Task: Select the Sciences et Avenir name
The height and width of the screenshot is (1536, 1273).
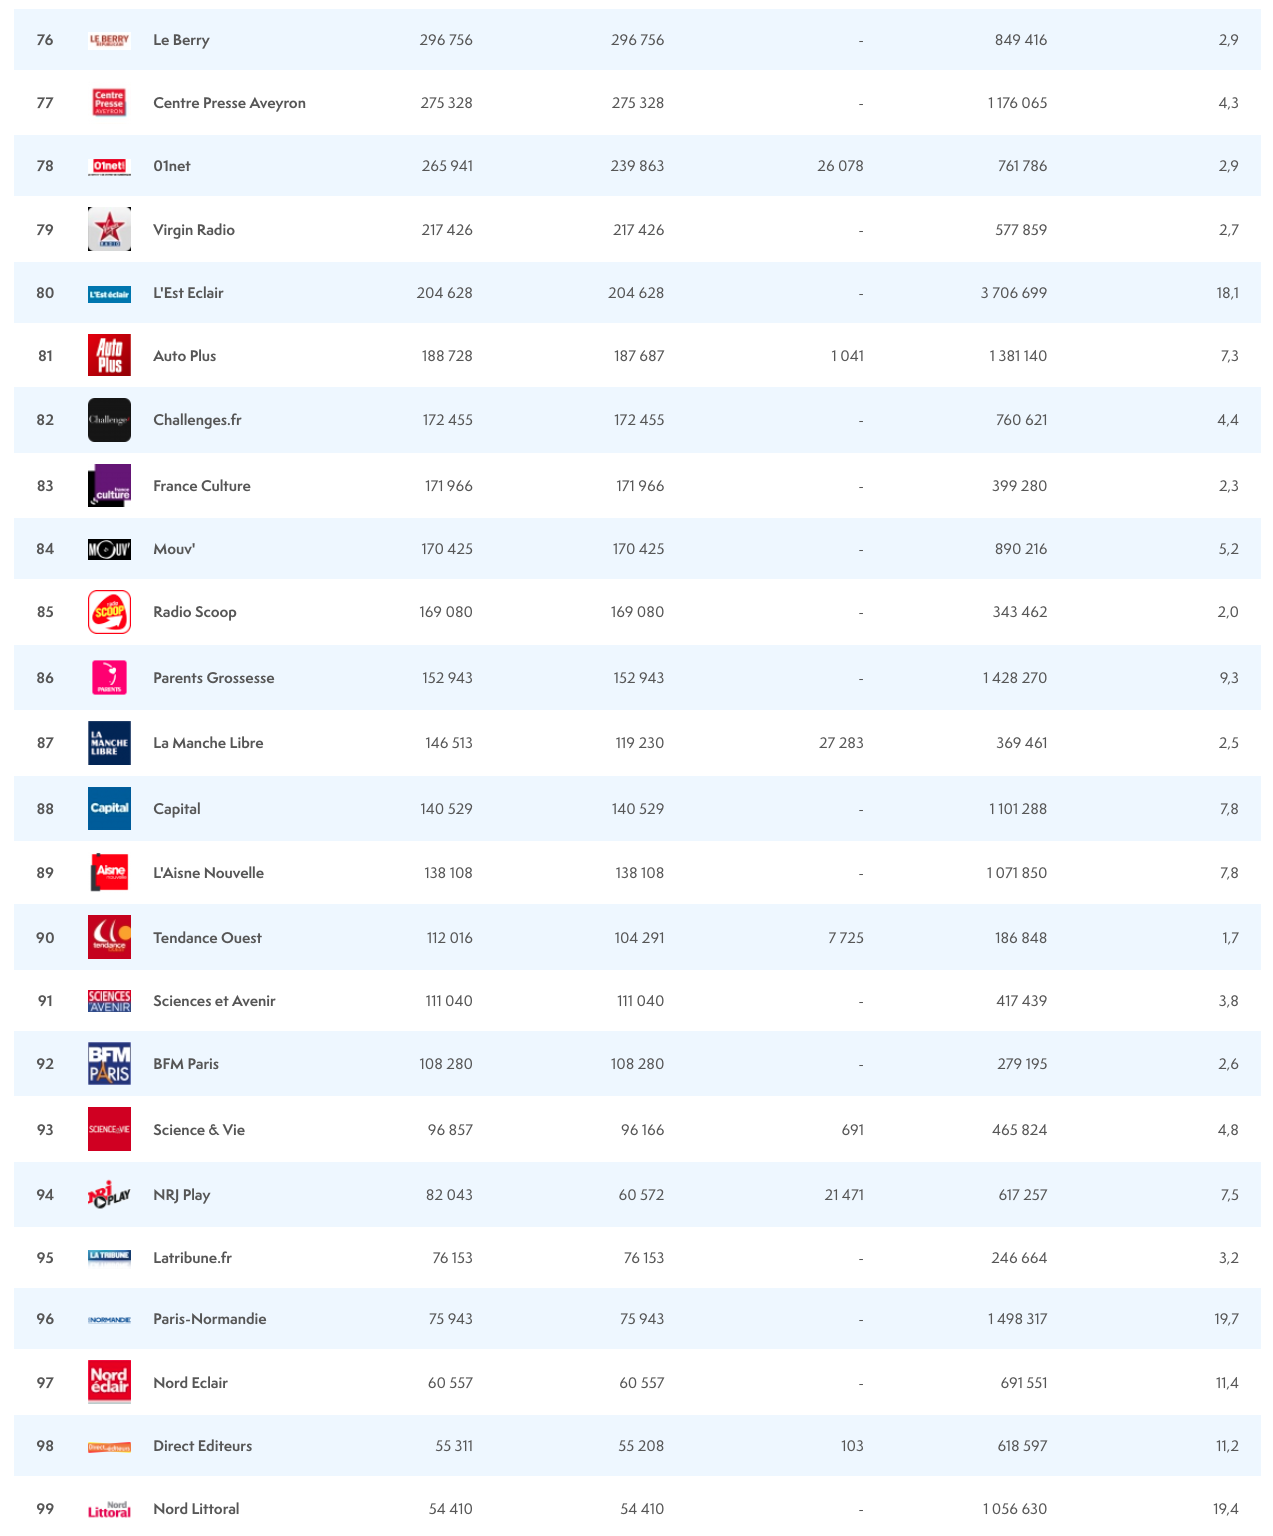Action: point(214,1001)
